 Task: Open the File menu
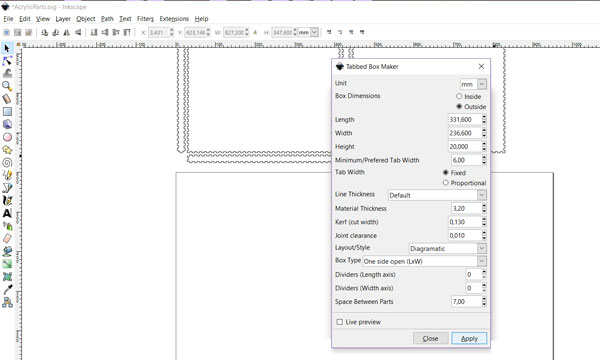pyautogui.click(x=8, y=19)
